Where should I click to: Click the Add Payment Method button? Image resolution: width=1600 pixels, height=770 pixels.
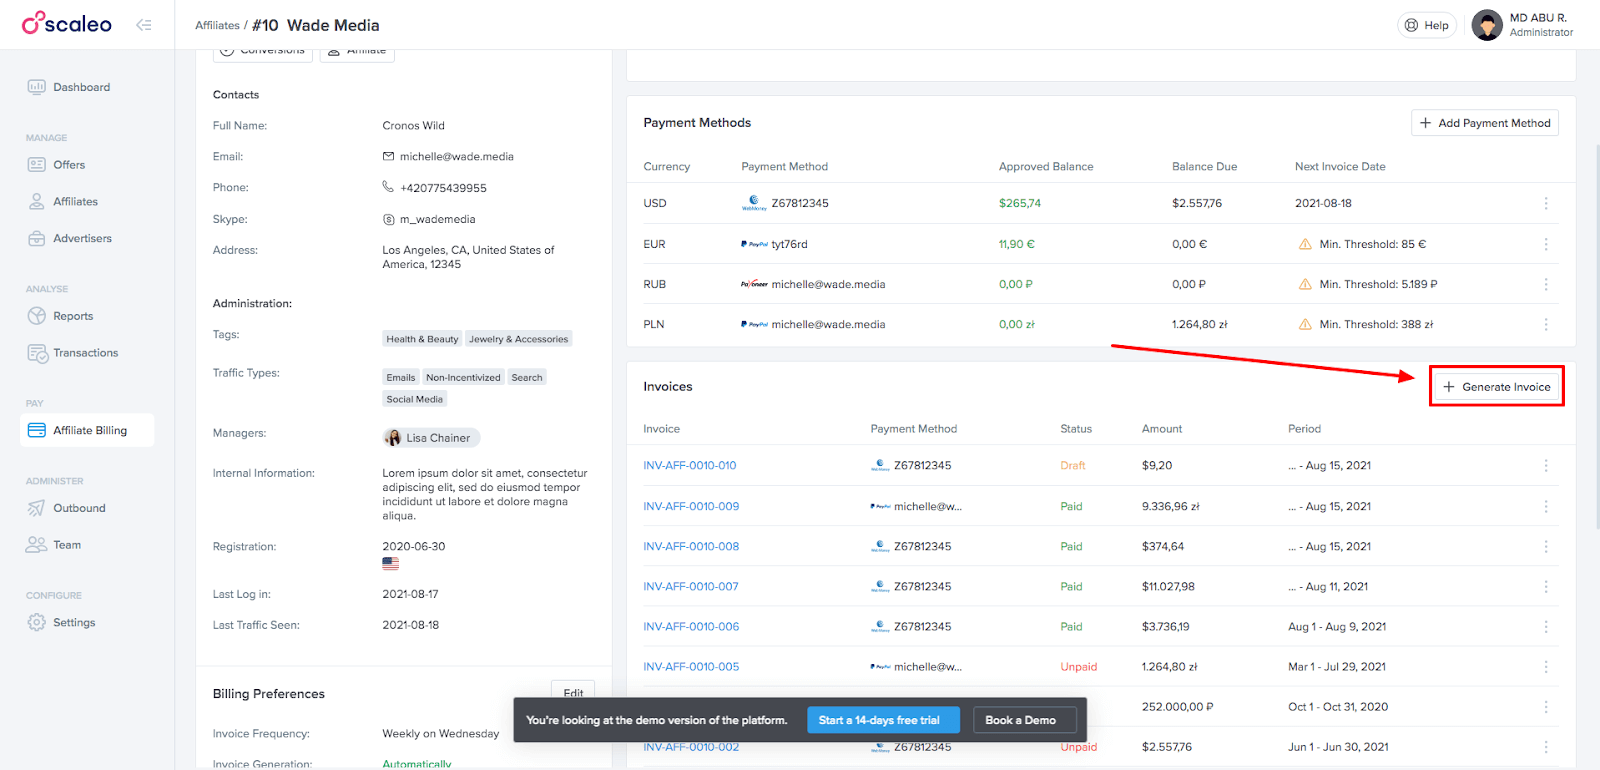pyautogui.click(x=1484, y=123)
